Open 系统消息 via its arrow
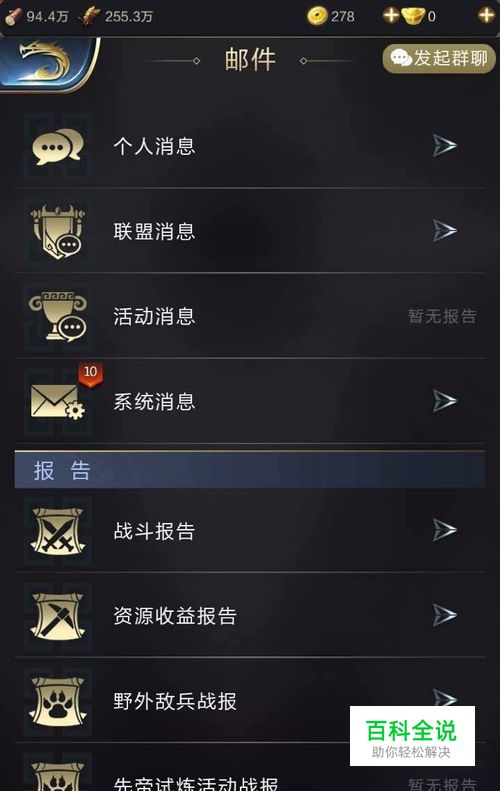Image resolution: width=500 pixels, height=791 pixels. click(445, 401)
